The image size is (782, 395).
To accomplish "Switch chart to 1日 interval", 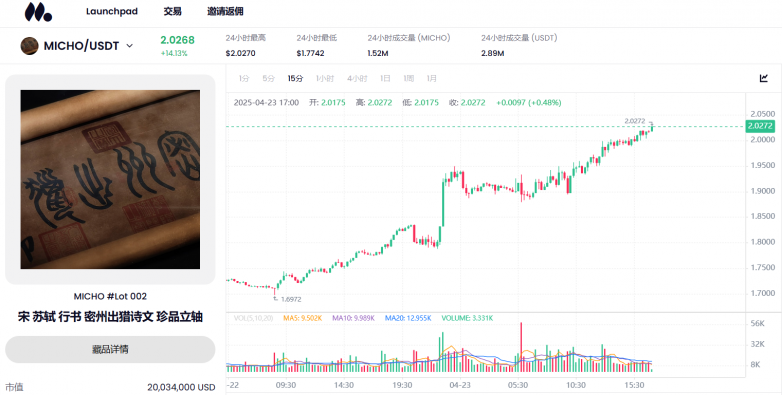I will (385, 78).
